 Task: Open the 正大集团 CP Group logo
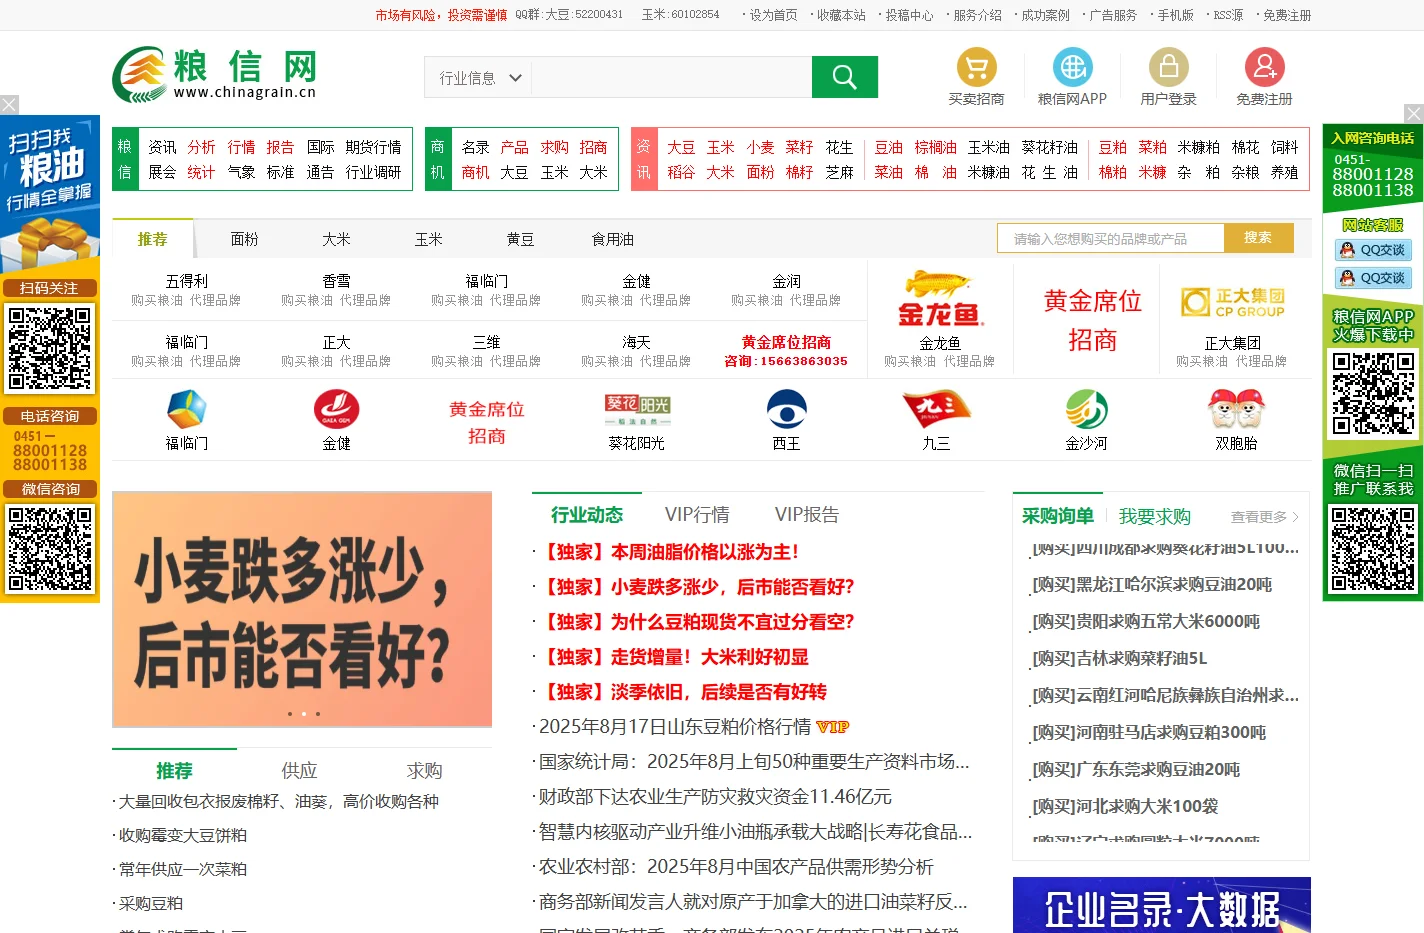pos(1232,302)
